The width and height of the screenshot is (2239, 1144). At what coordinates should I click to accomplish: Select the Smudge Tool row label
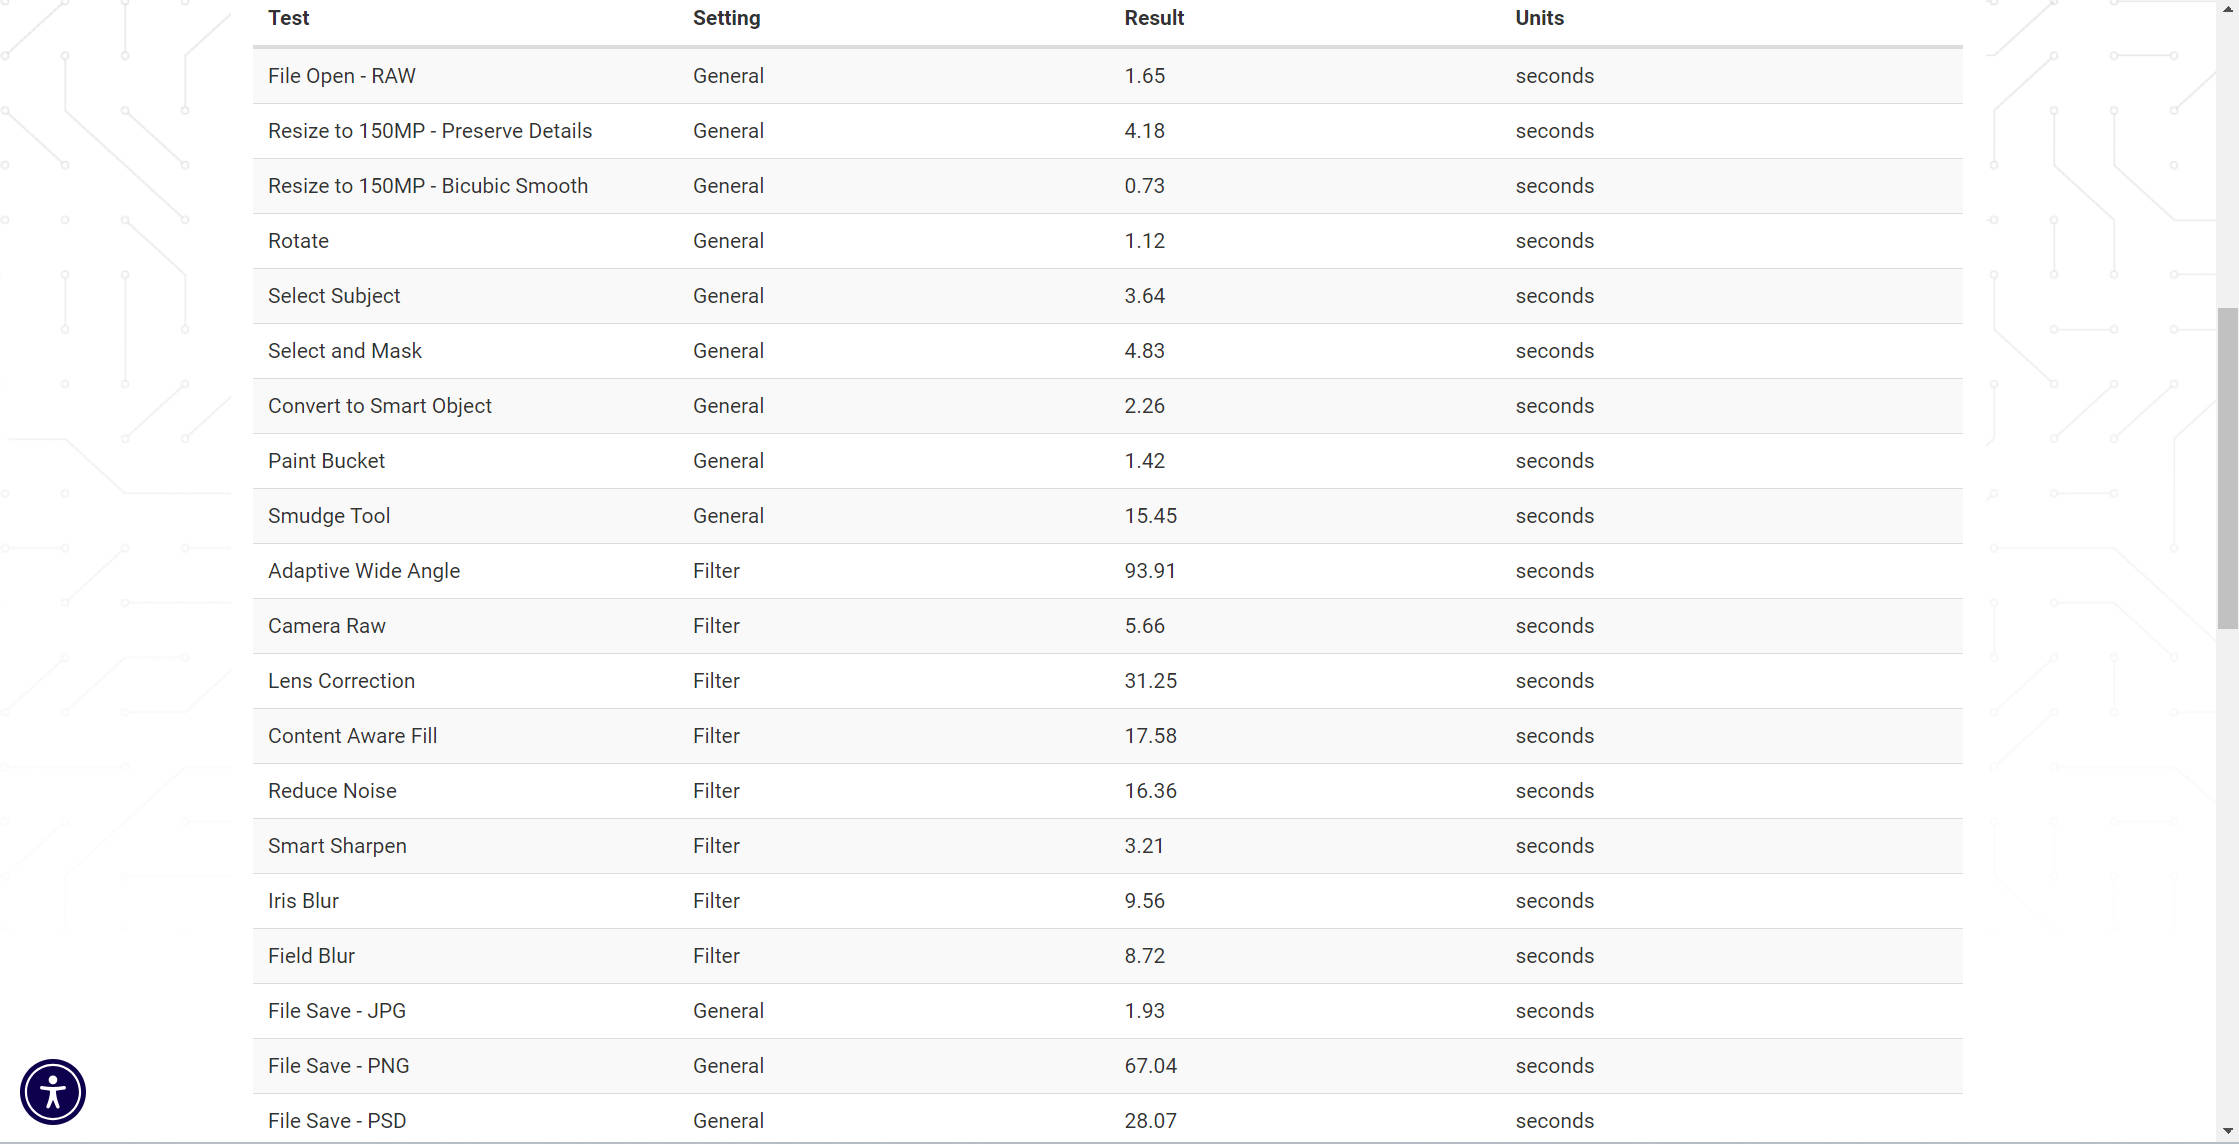[329, 516]
